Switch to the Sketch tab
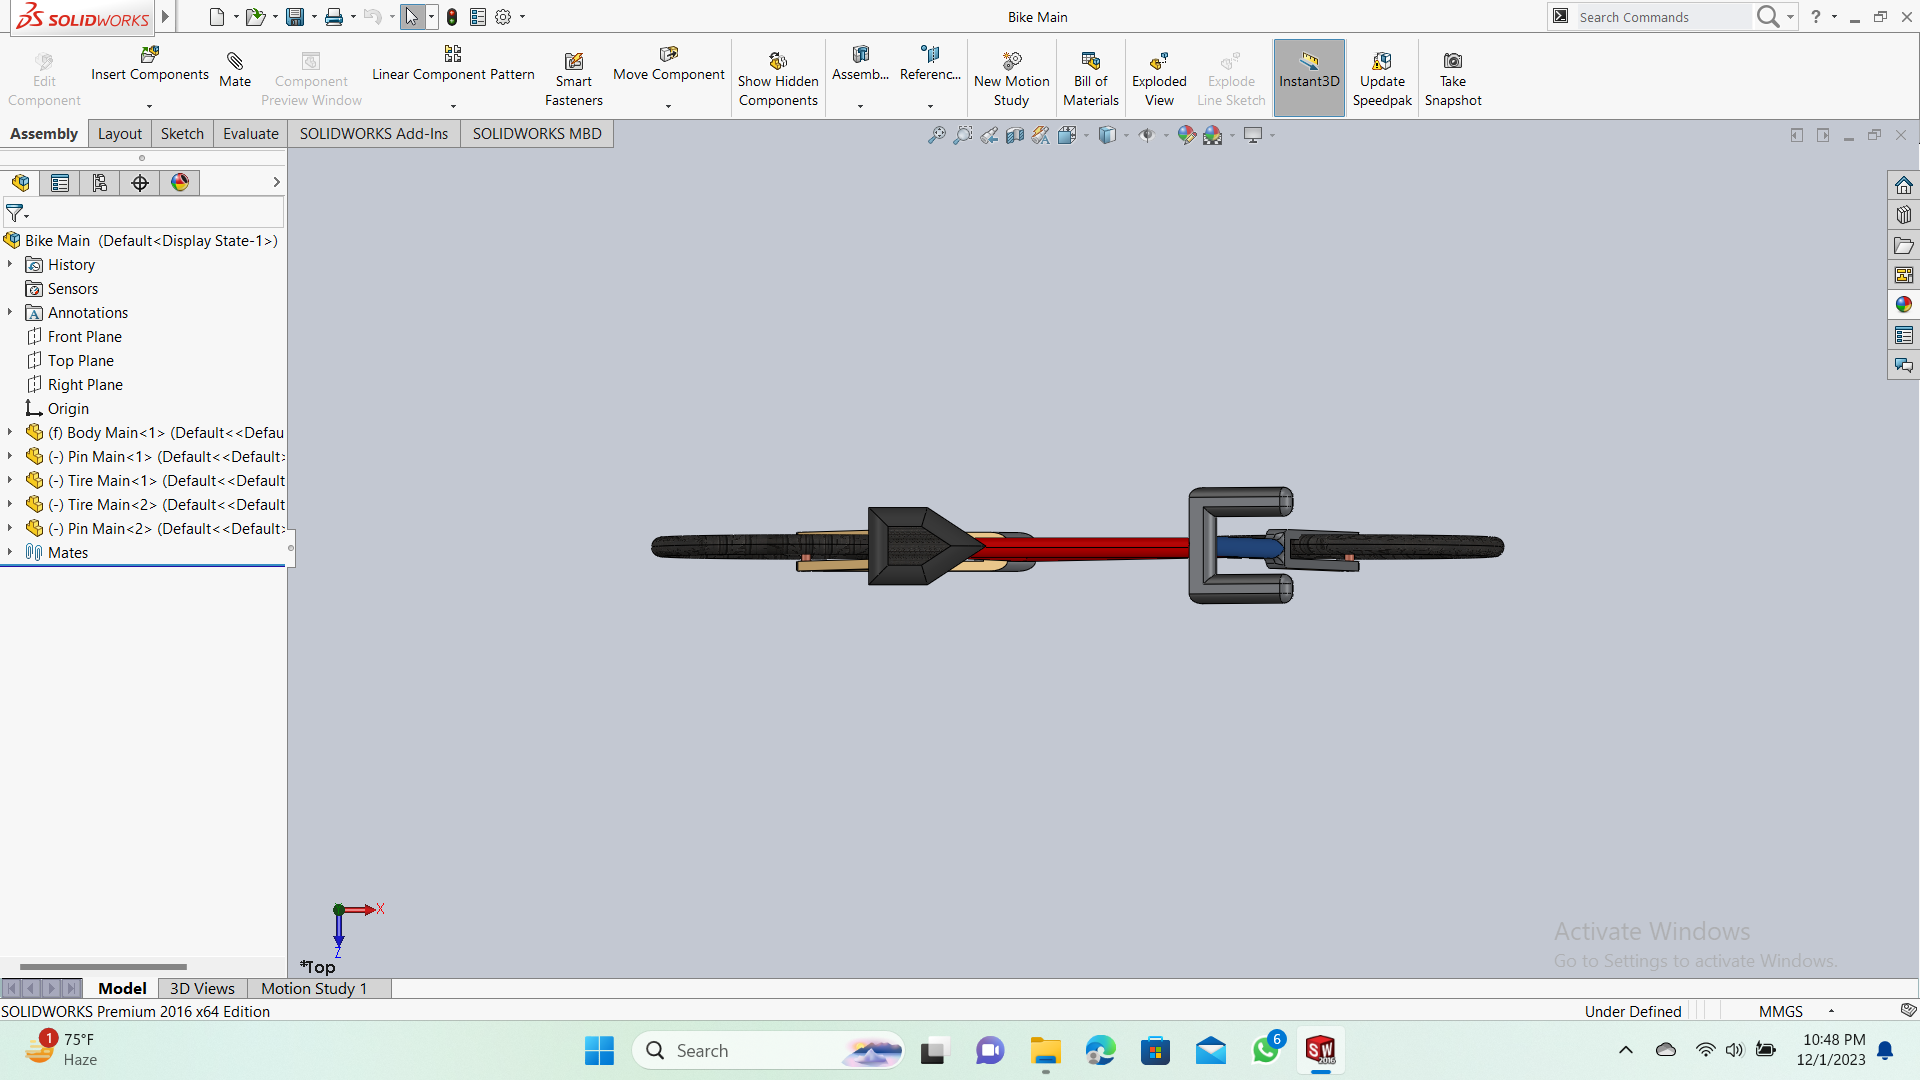Image resolution: width=1920 pixels, height=1080 pixels. tap(182, 134)
